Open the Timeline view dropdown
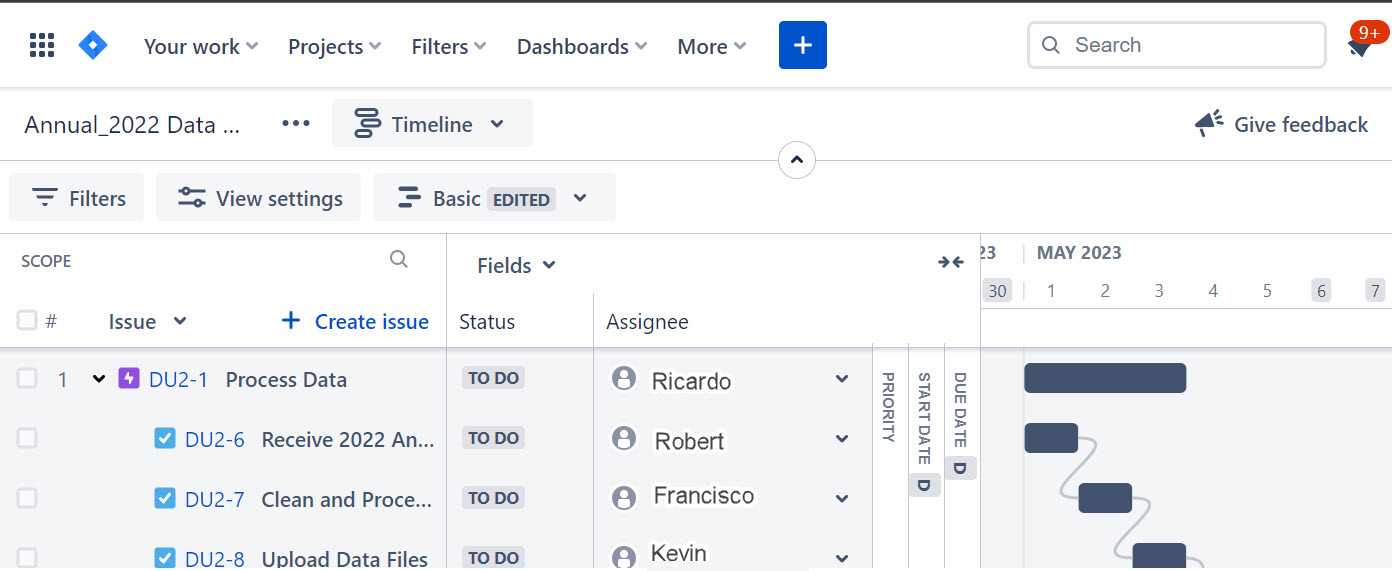 432,123
